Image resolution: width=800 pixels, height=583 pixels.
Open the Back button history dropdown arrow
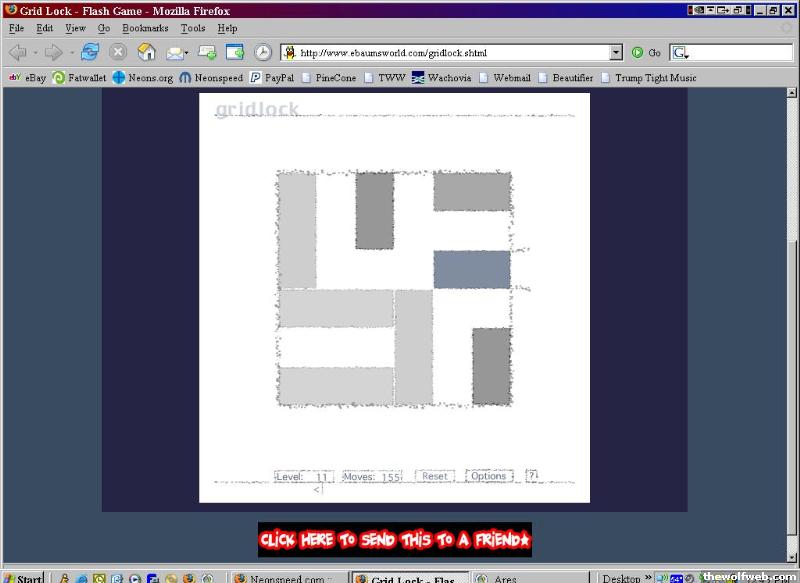click(35, 52)
